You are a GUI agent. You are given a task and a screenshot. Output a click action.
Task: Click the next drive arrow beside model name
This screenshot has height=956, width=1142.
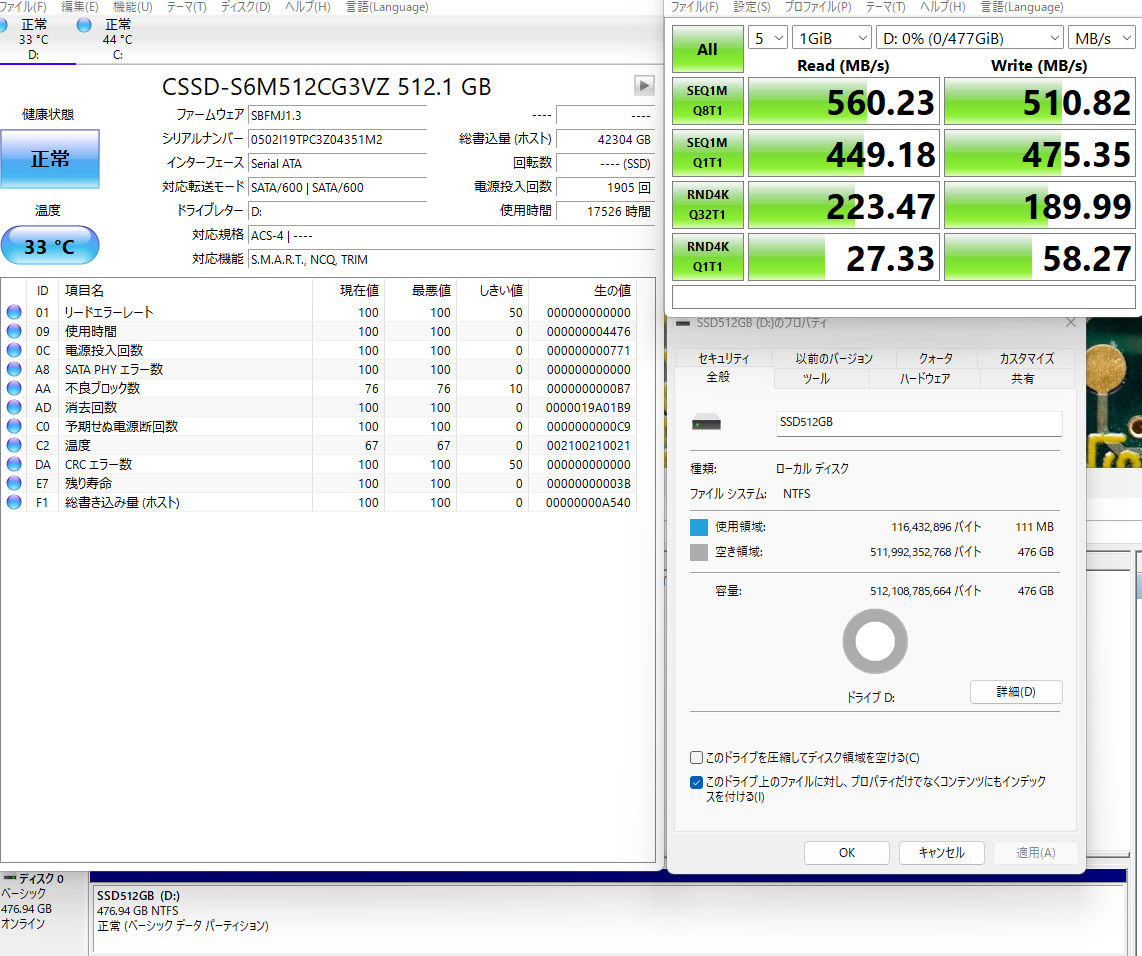click(644, 86)
